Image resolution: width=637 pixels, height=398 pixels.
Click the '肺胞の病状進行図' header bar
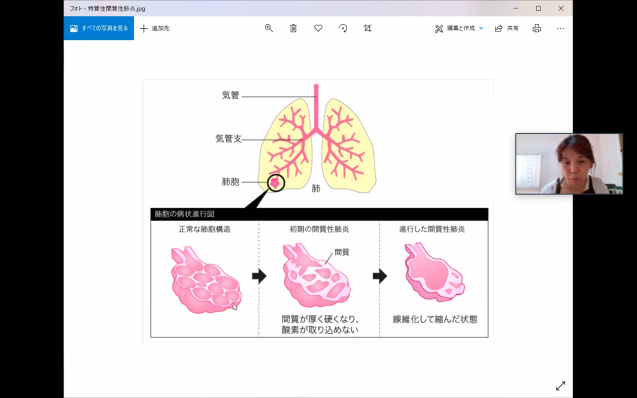point(319,214)
